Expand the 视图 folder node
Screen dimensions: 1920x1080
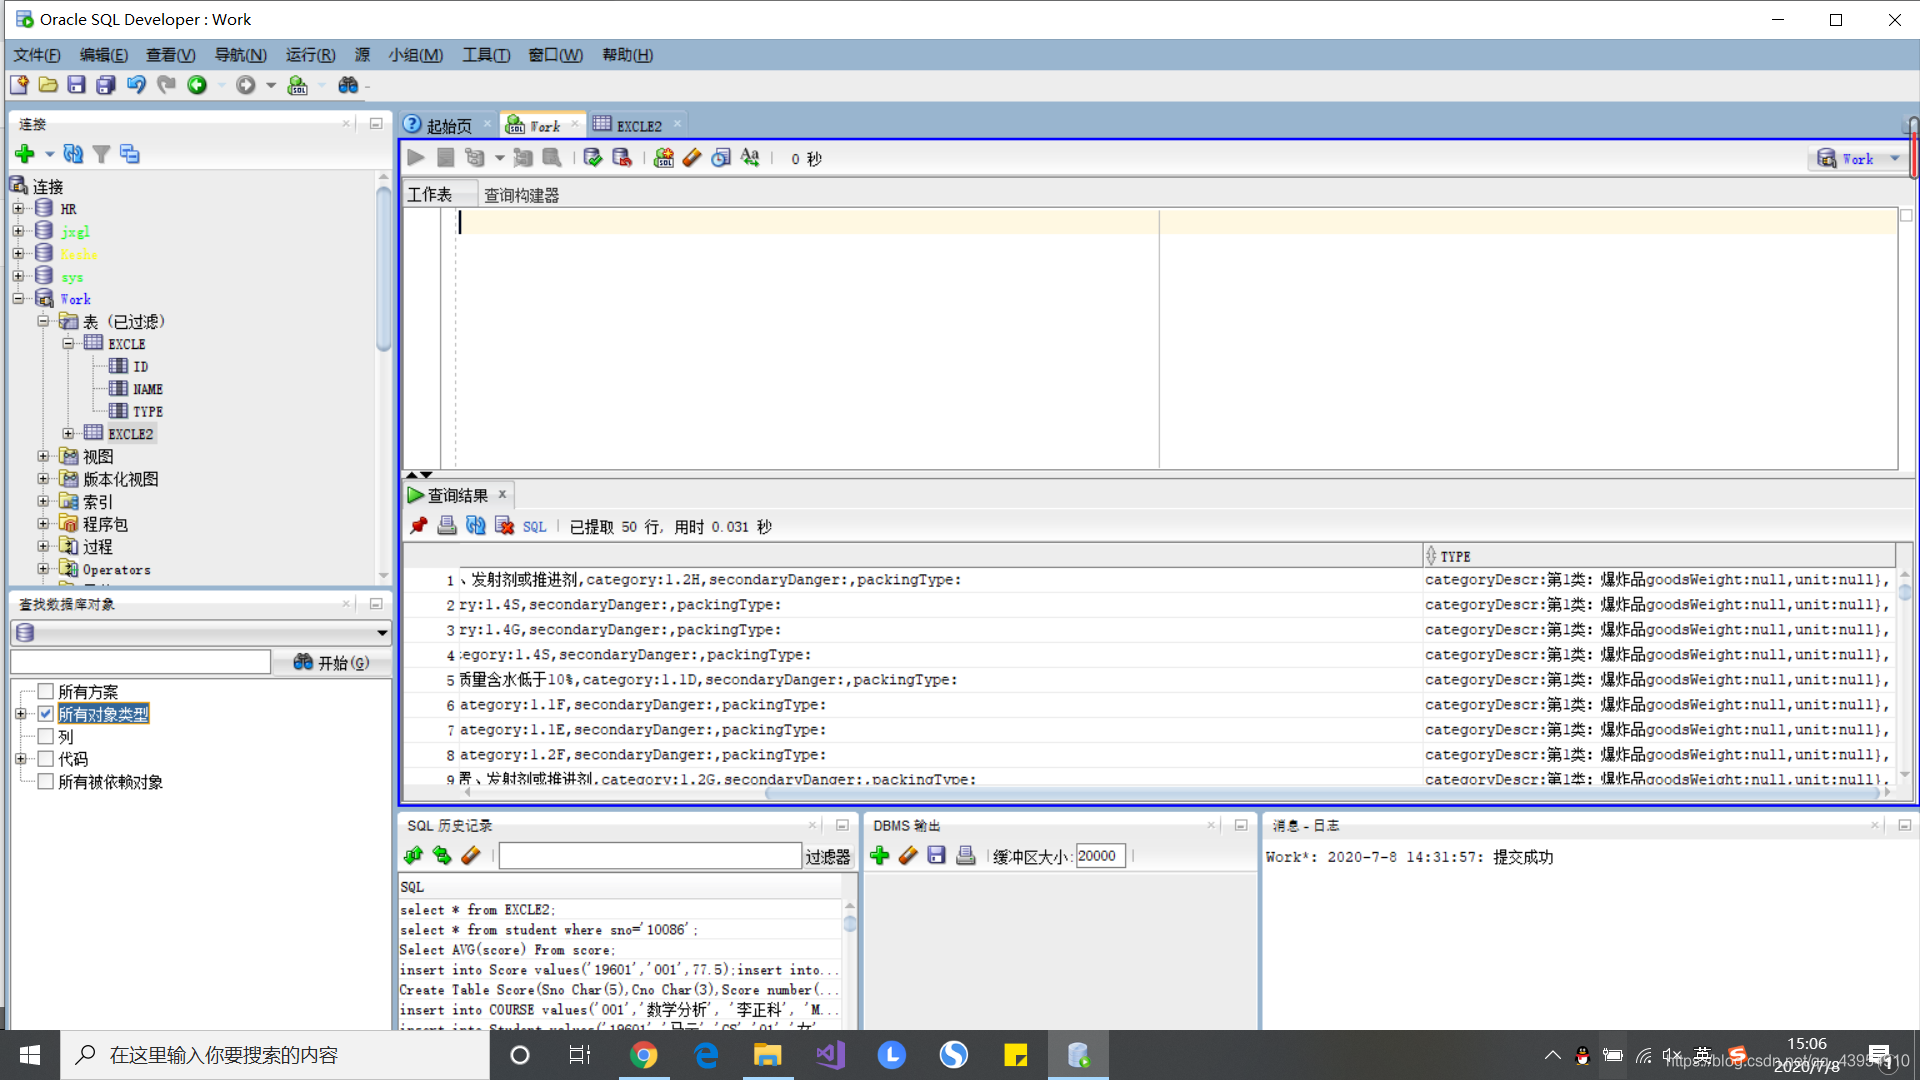point(43,456)
